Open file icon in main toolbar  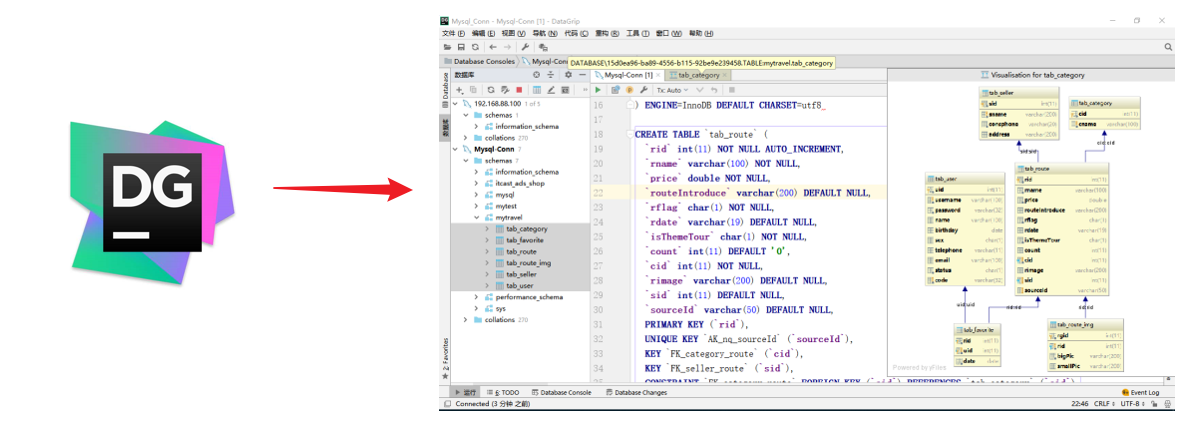point(447,47)
